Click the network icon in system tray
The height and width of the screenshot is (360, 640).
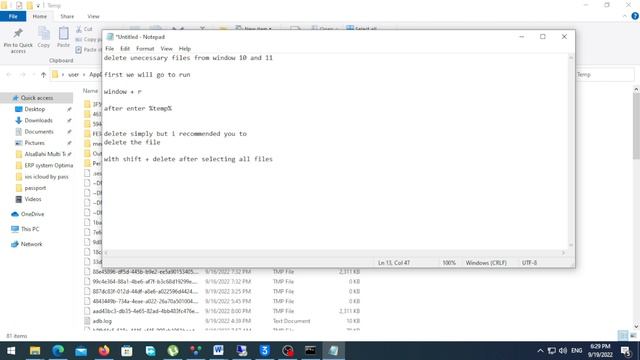[551, 351]
